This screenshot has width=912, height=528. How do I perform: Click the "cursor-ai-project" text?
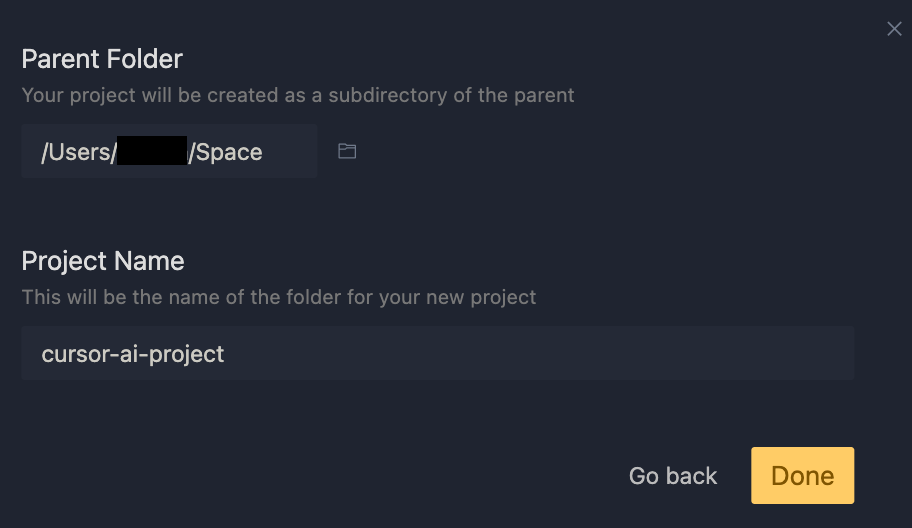133,354
